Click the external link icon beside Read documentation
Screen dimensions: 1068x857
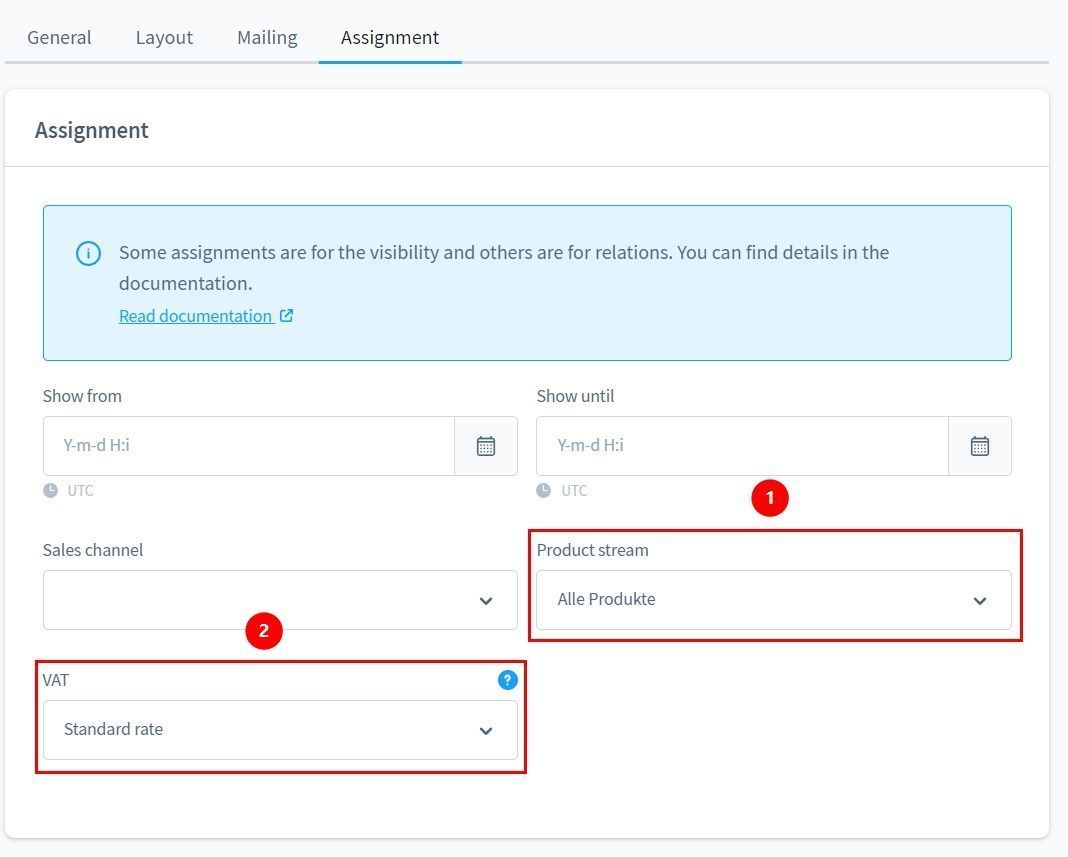286,316
